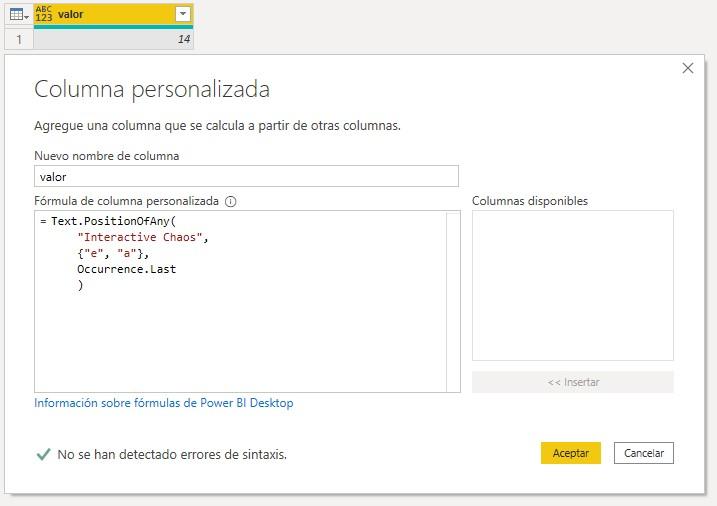Viewport: 717px width, 506px height.
Task: Click the Nuevo nombre de columna field
Action: tap(246, 177)
